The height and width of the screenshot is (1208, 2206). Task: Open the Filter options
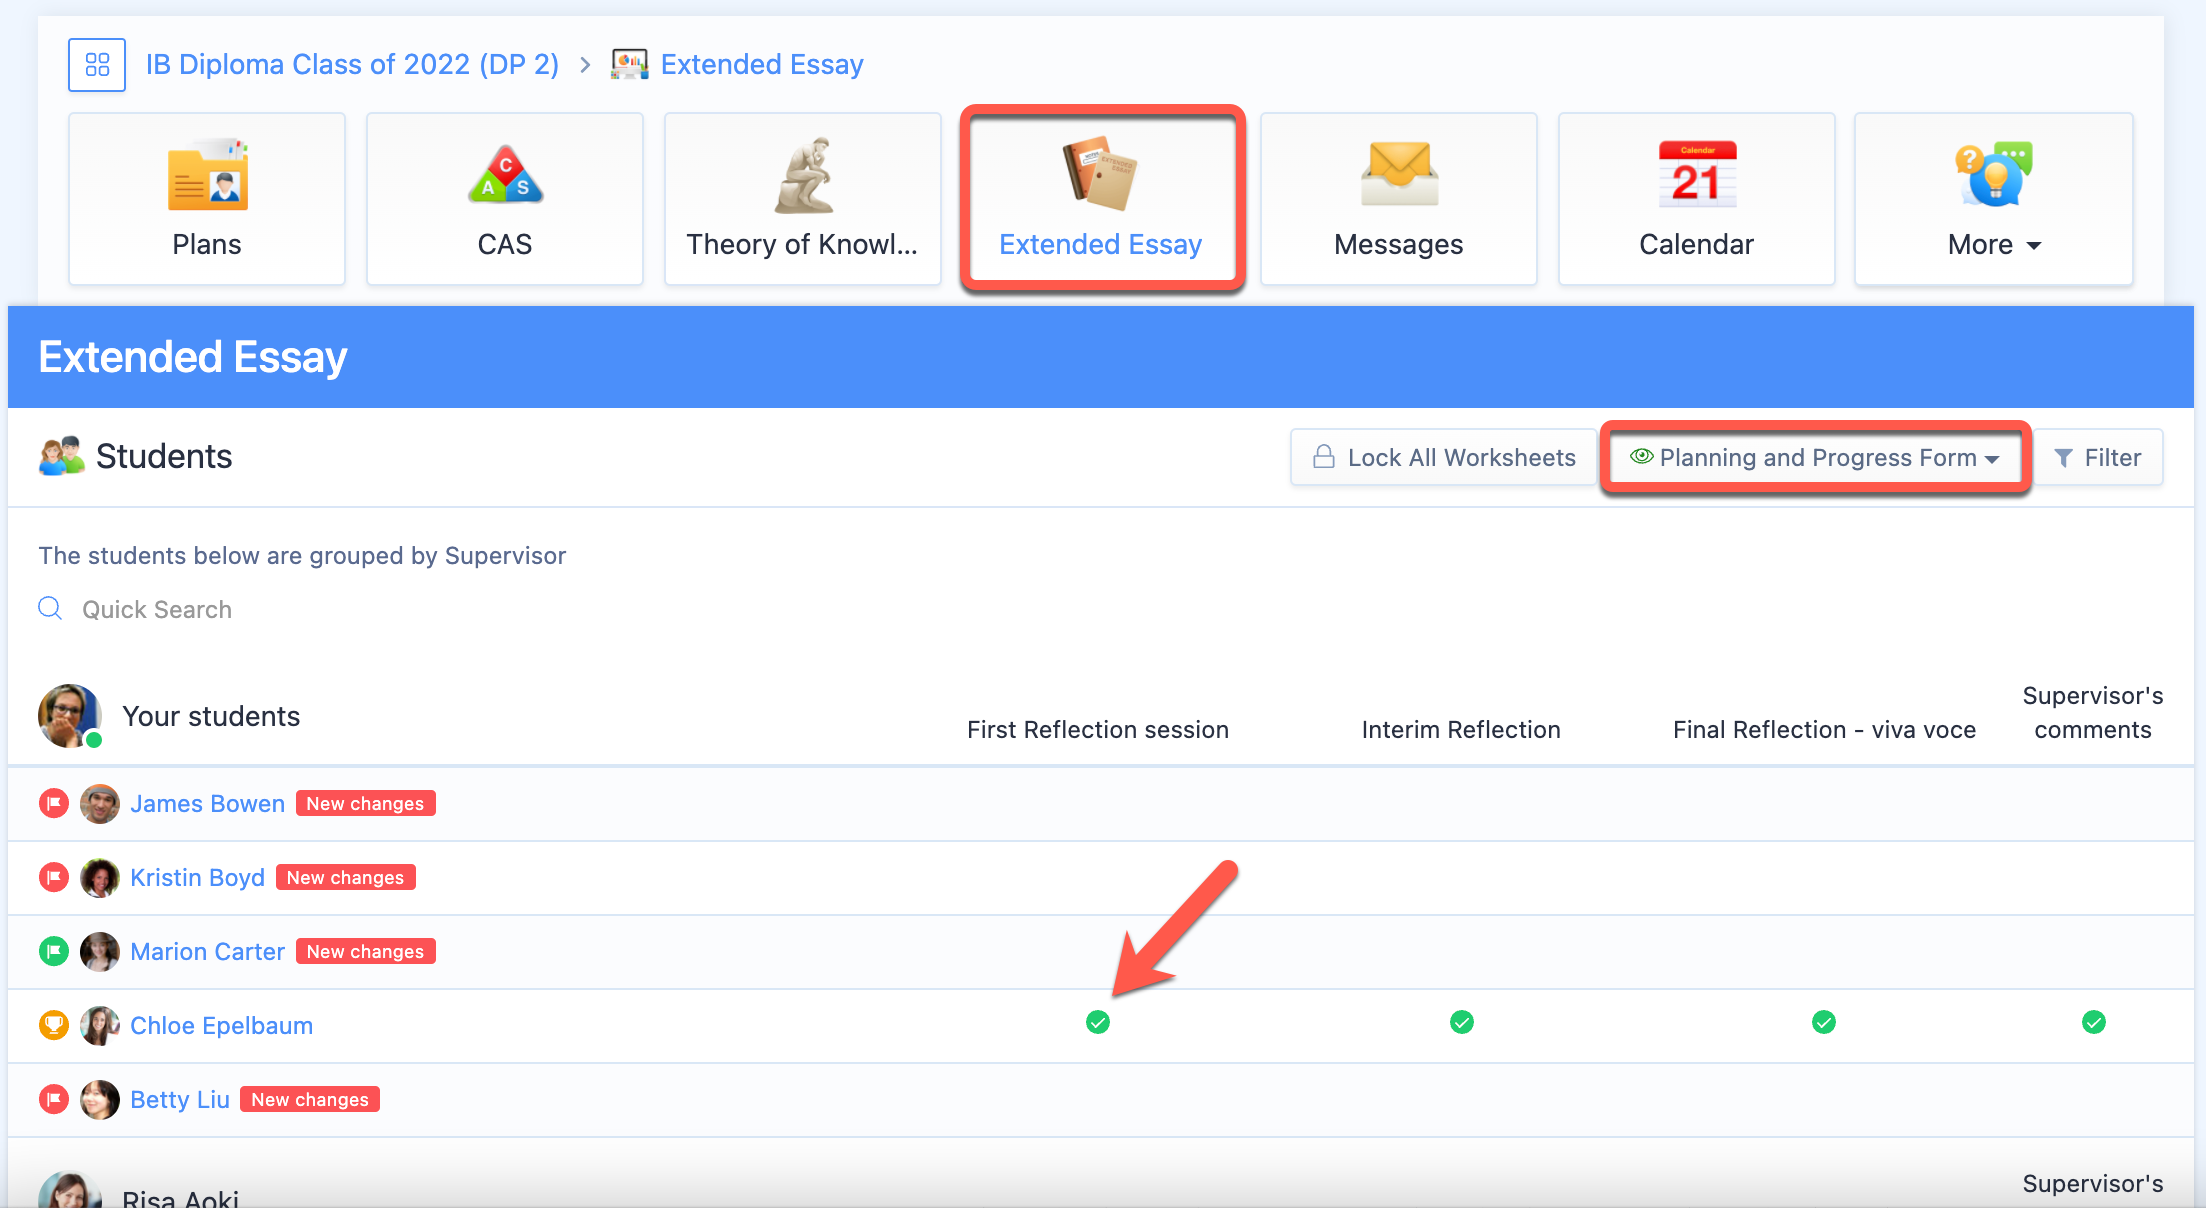pos(2098,458)
